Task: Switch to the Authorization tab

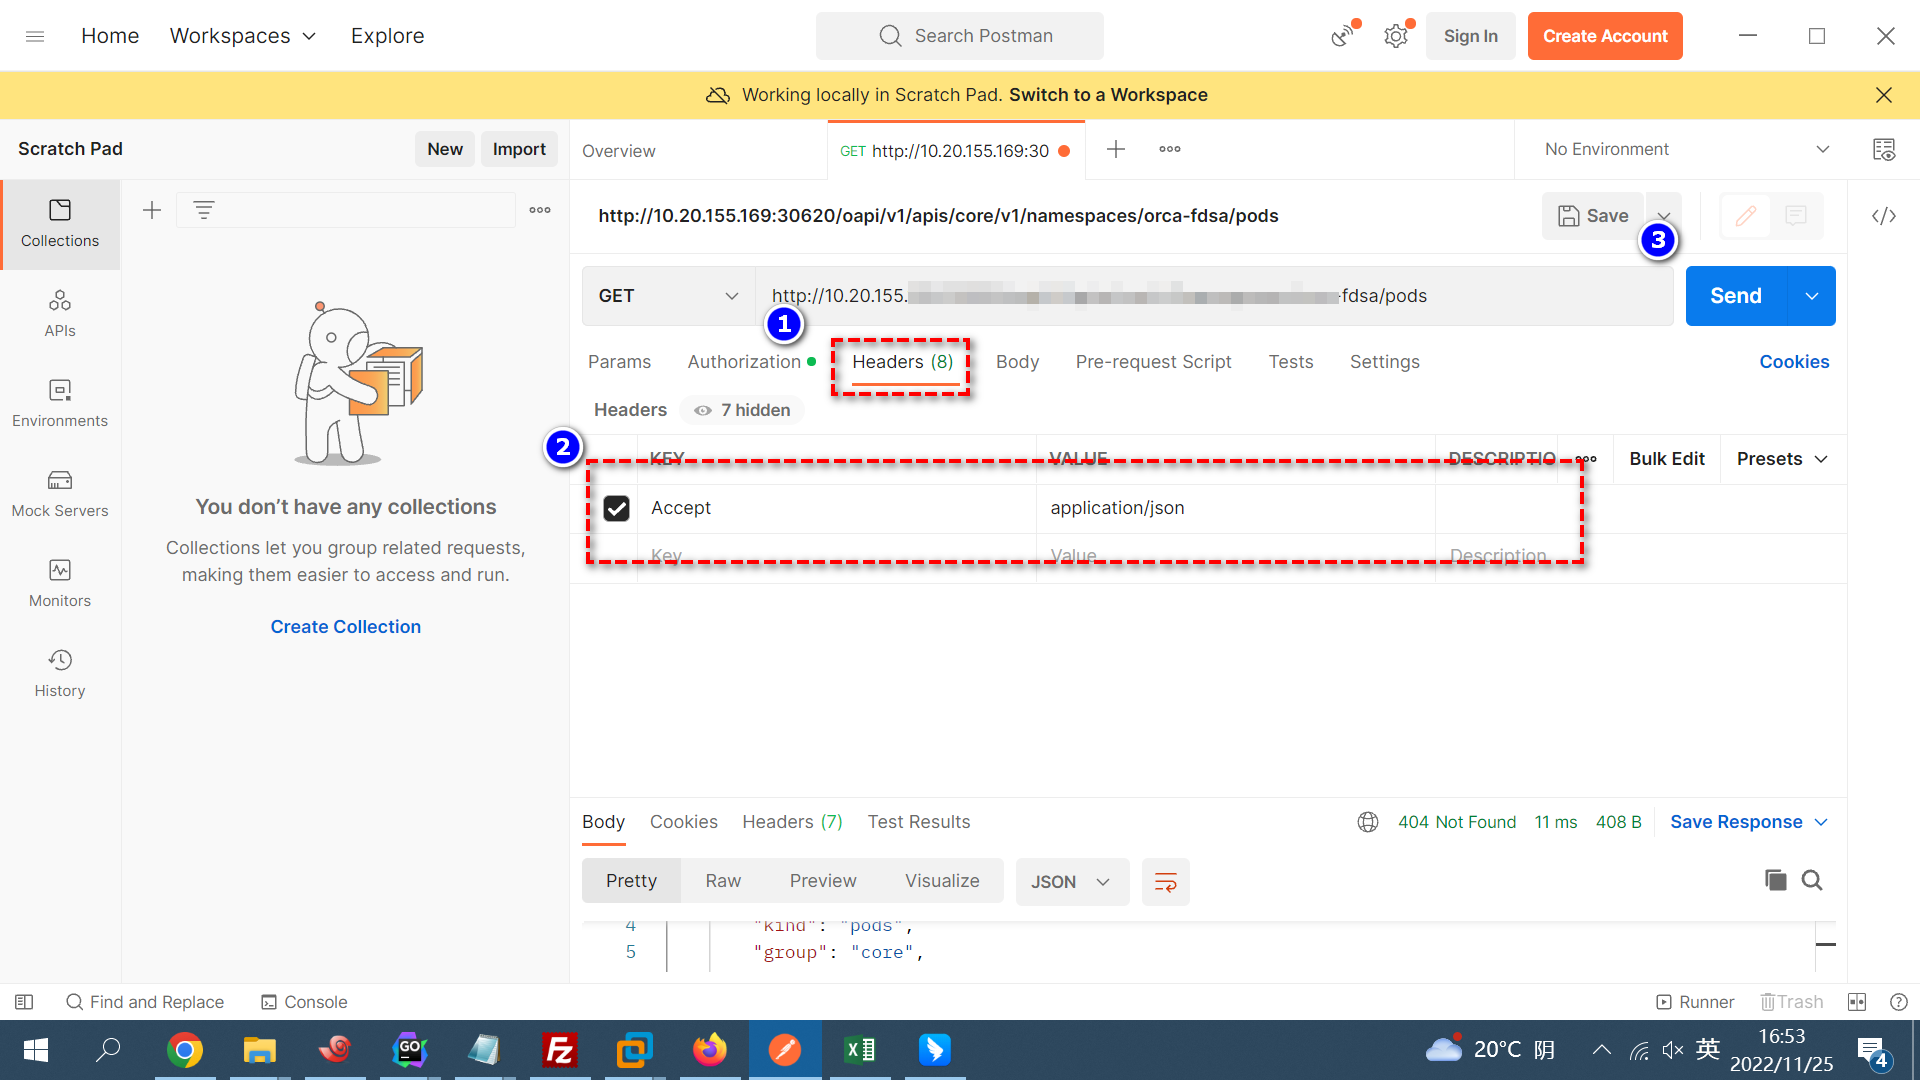Action: pyautogui.click(x=744, y=362)
